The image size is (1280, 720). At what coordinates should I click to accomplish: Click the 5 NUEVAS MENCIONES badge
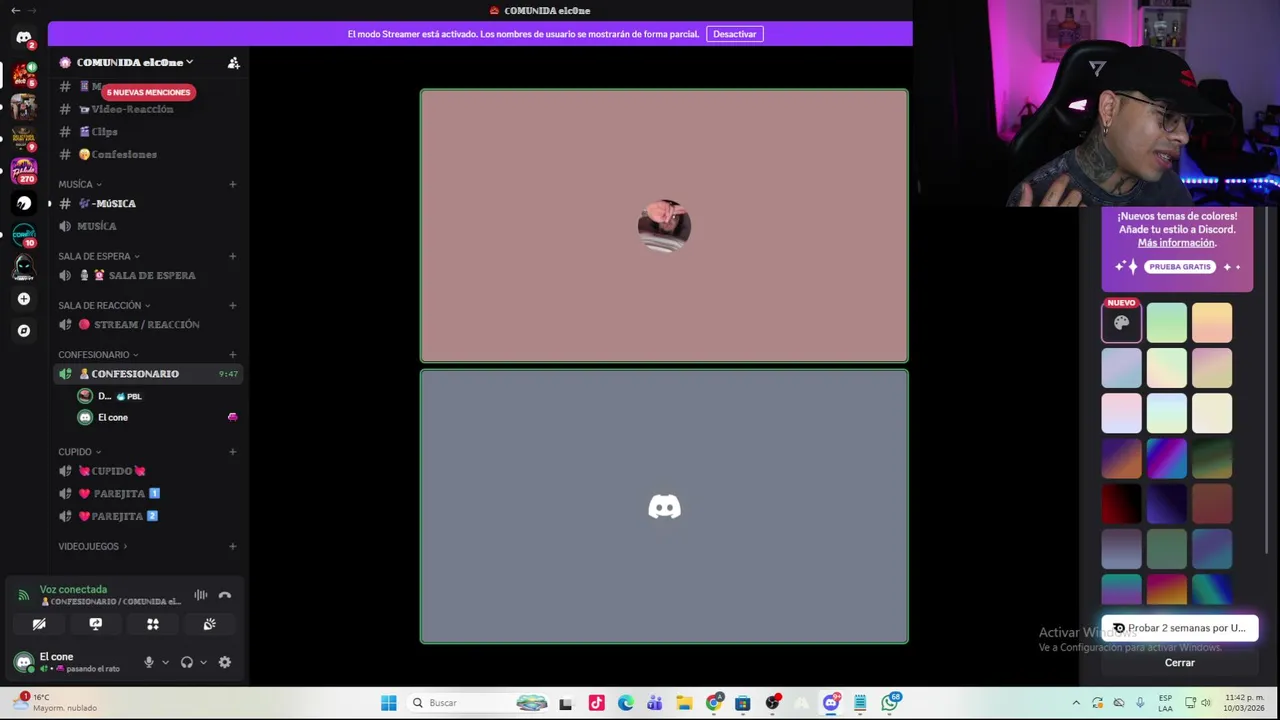148,92
